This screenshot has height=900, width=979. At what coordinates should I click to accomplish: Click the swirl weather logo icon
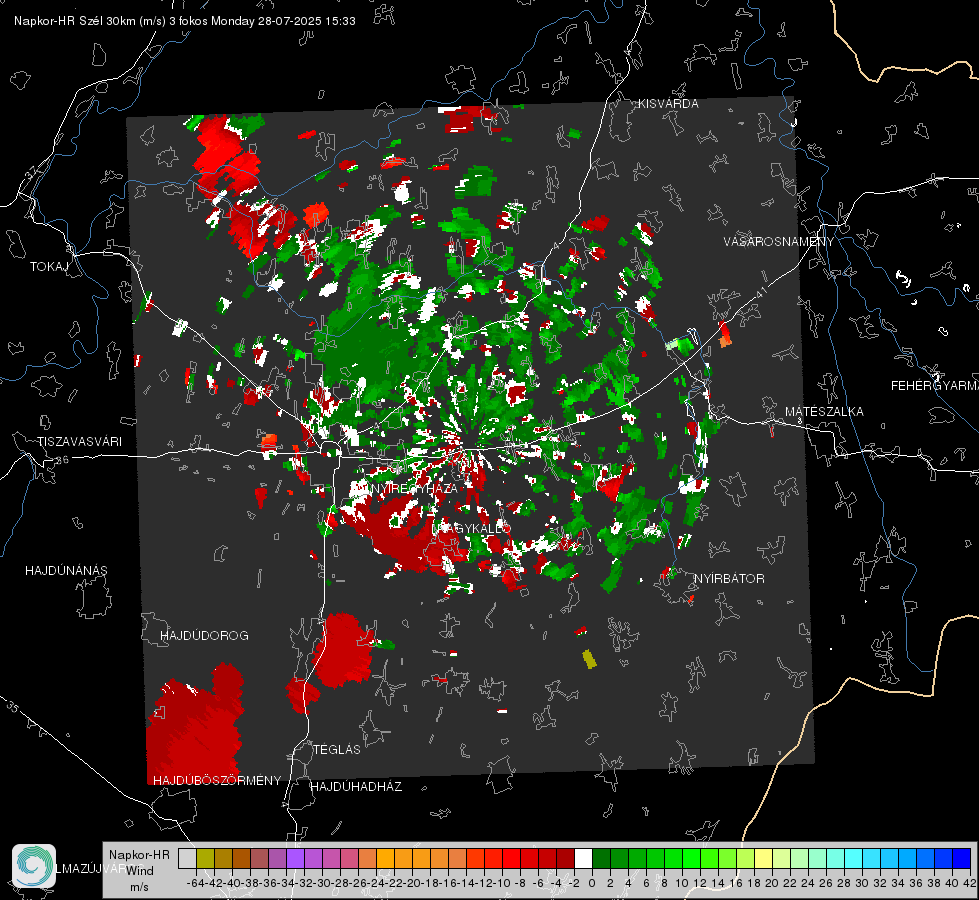tap(34, 866)
